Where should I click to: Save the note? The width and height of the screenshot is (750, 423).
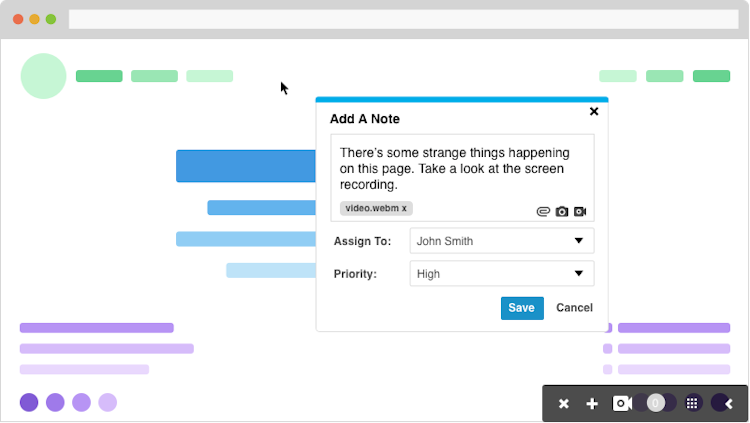point(521,308)
